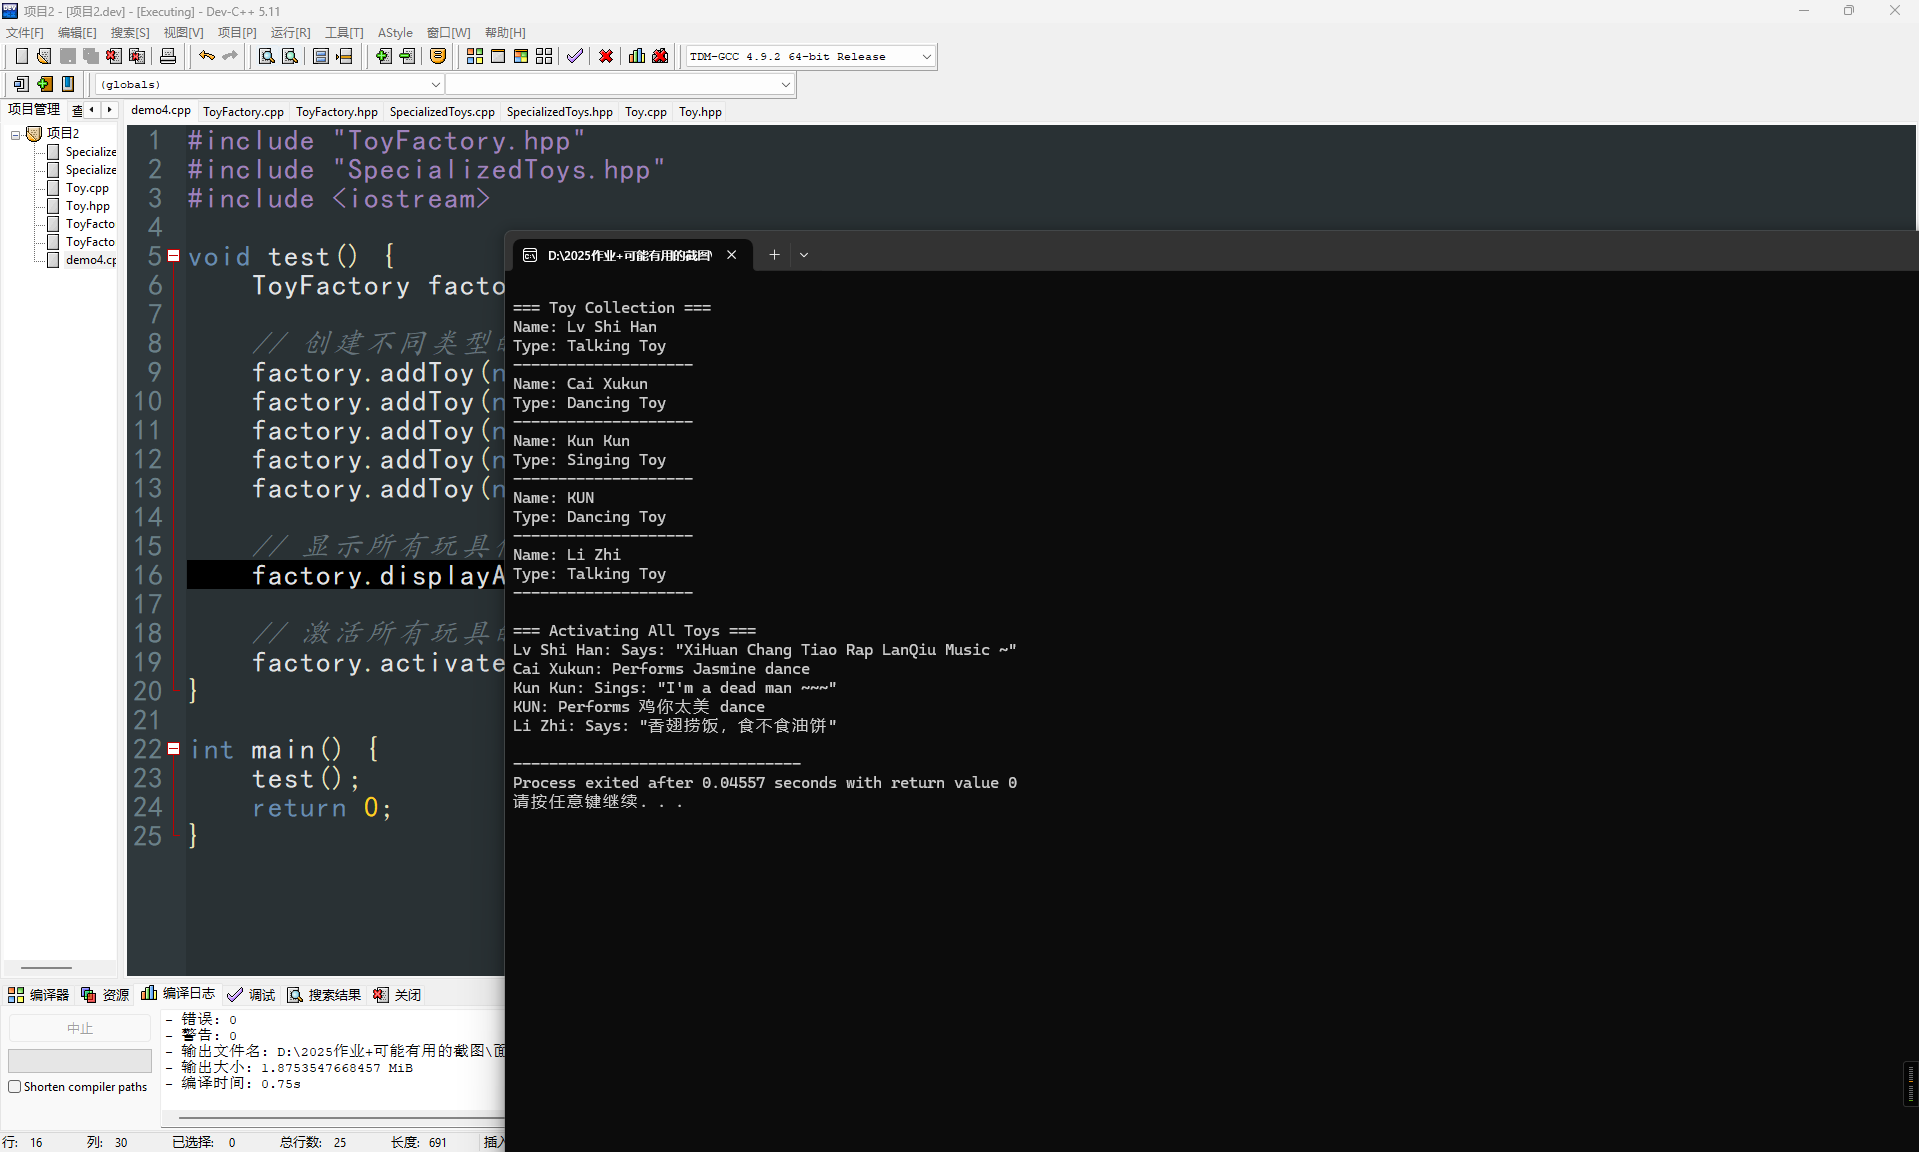Compile the project with toolbar icon
The height and width of the screenshot is (1152, 1919).
[x=475, y=56]
